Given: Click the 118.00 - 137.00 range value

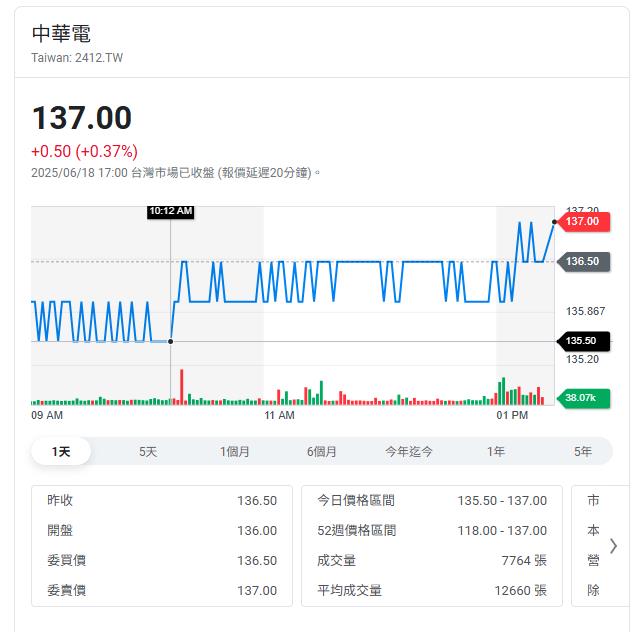Looking at the screenshot, I should click(502, 531).
